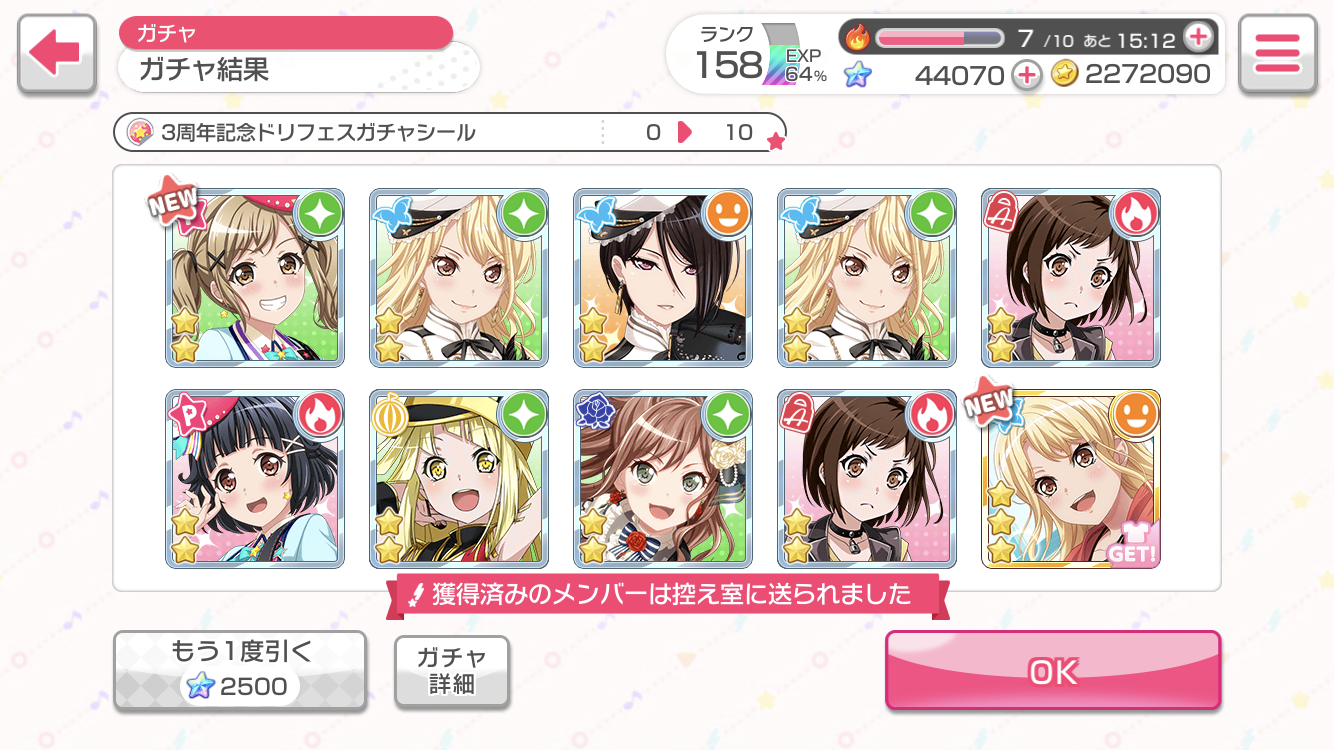The height and width of the screenshot is (750, 1334).
Task: Open the hamburger menu icon
Action: [x=1277, y=54]
